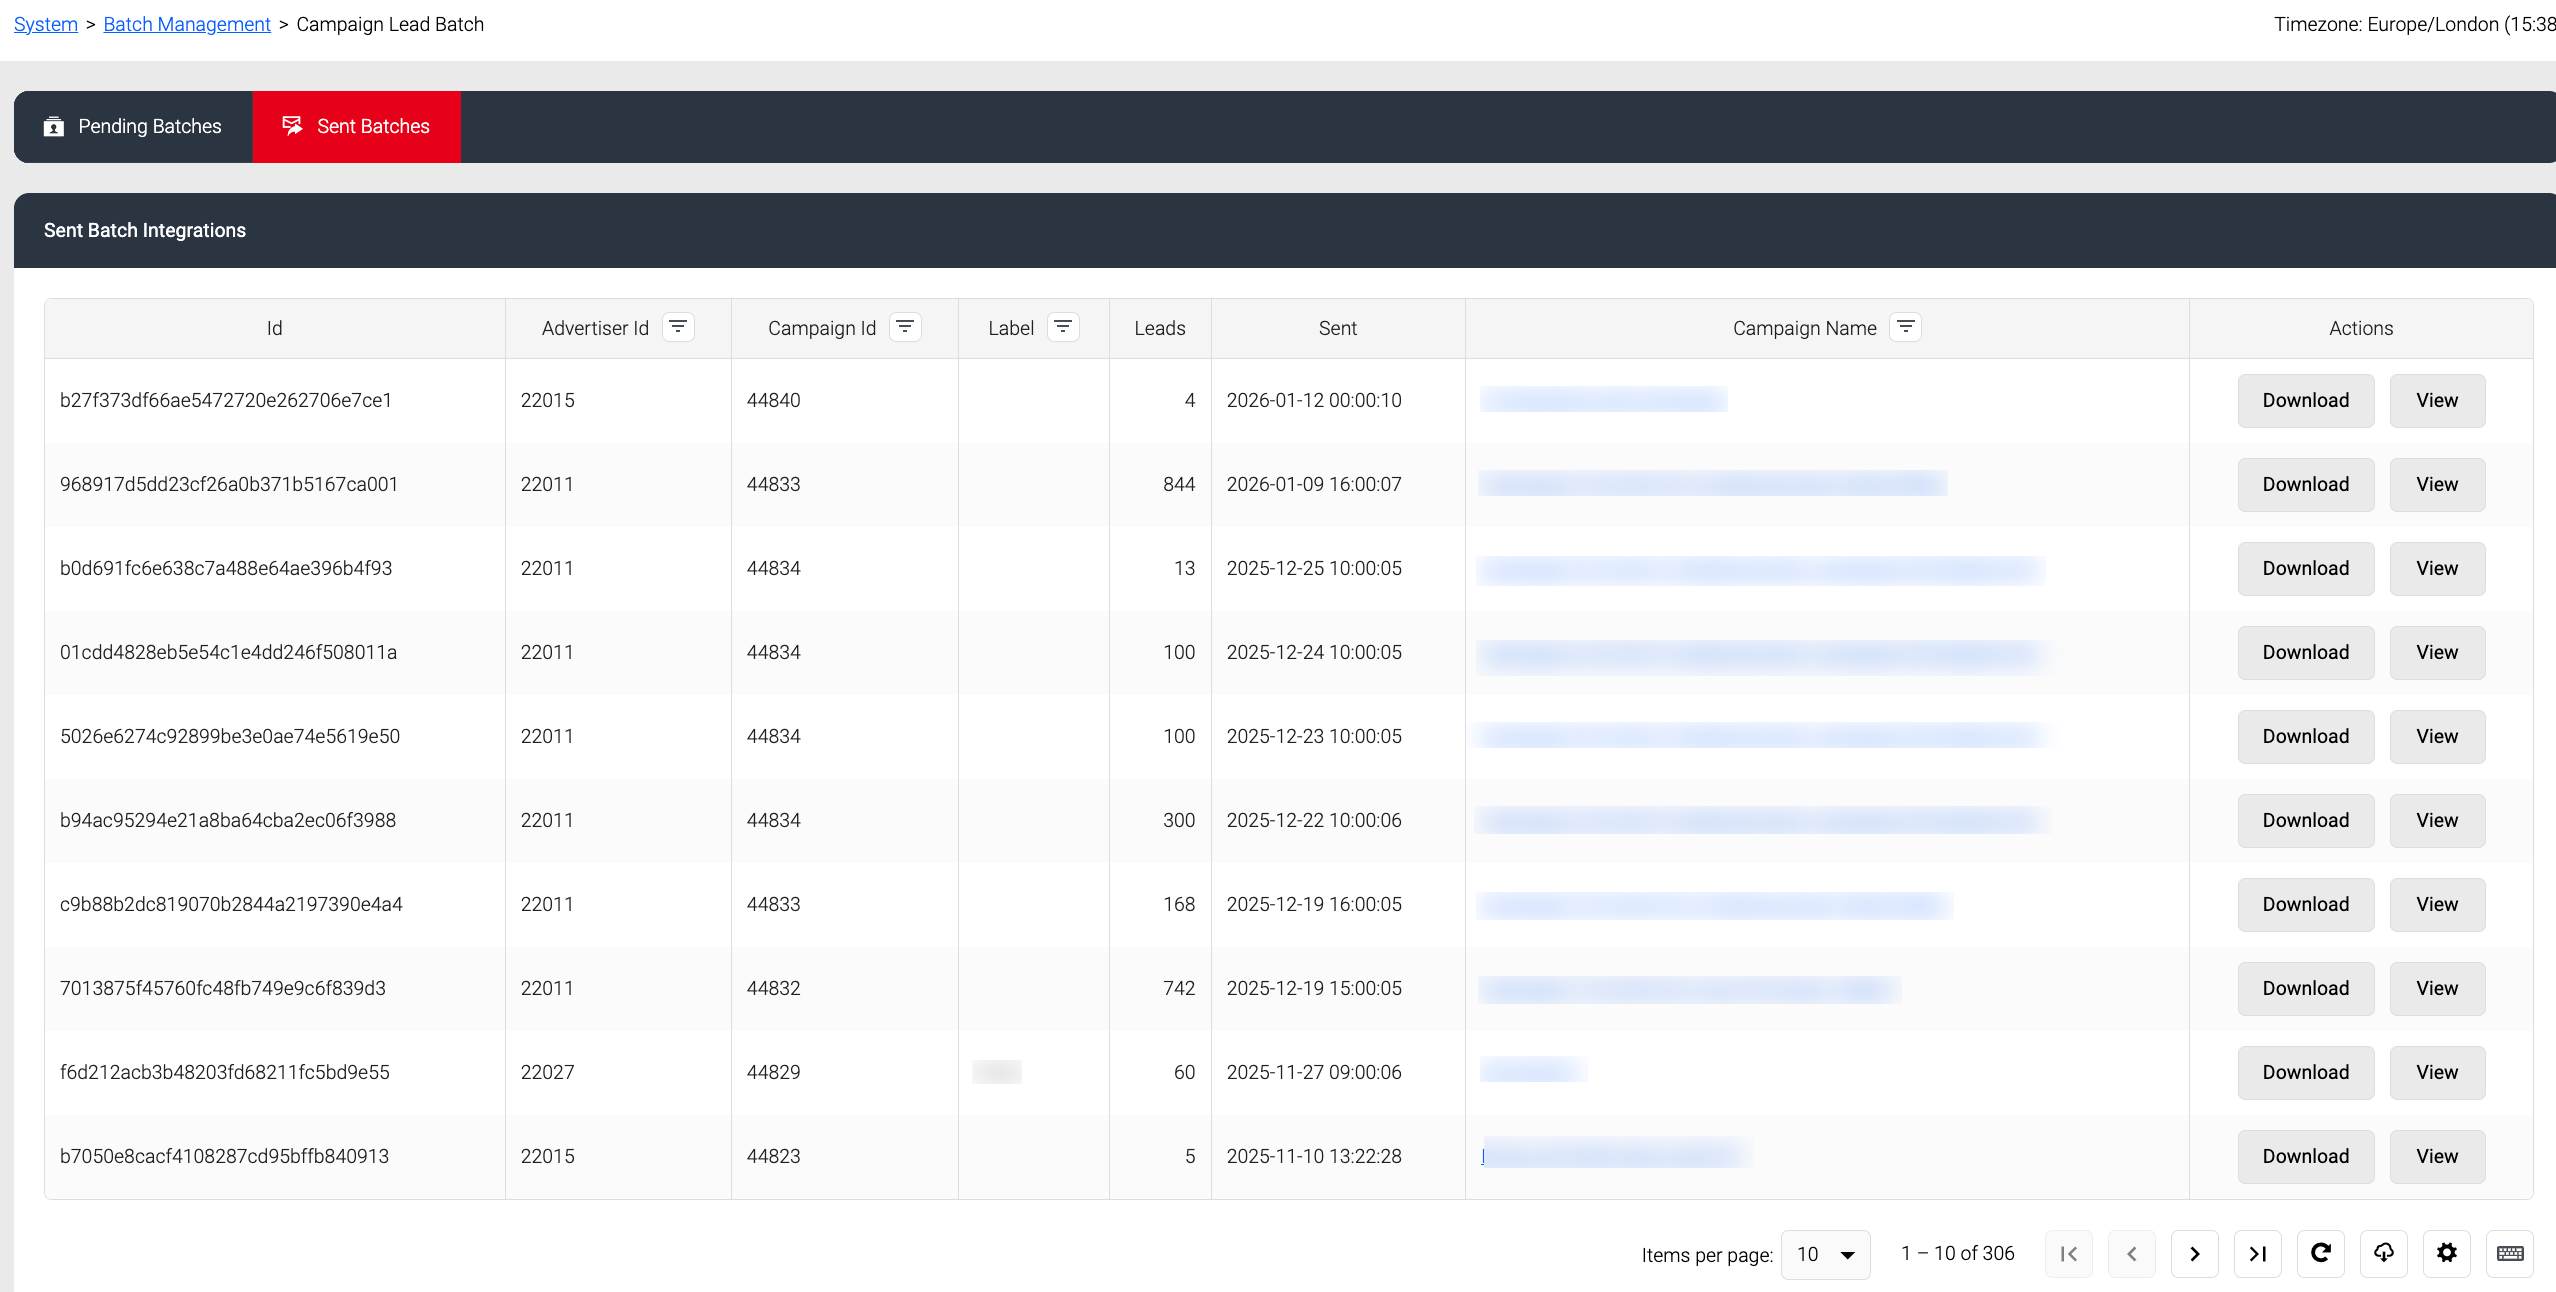Click the cloud download export icon

pos(2384,1254)
